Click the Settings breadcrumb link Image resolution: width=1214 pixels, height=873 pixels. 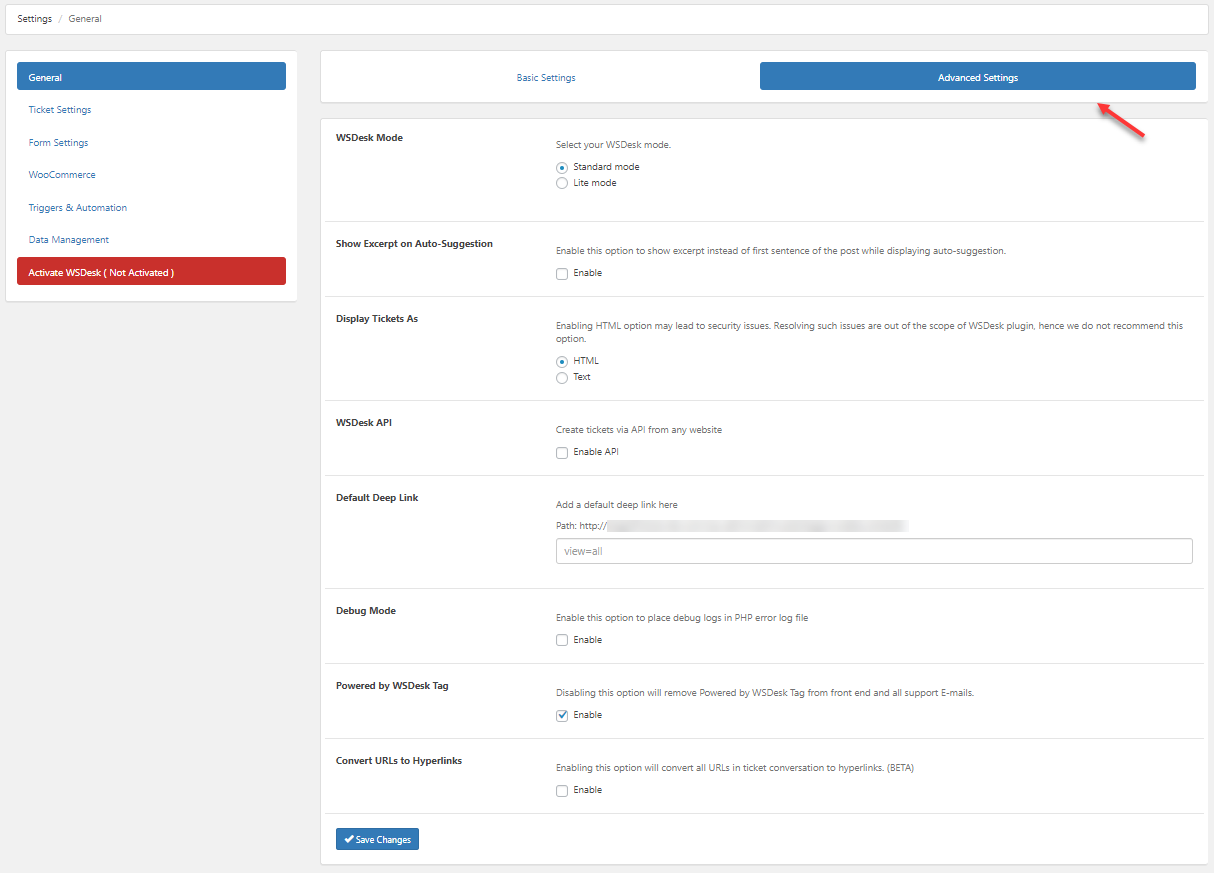[x=35, y=19]
